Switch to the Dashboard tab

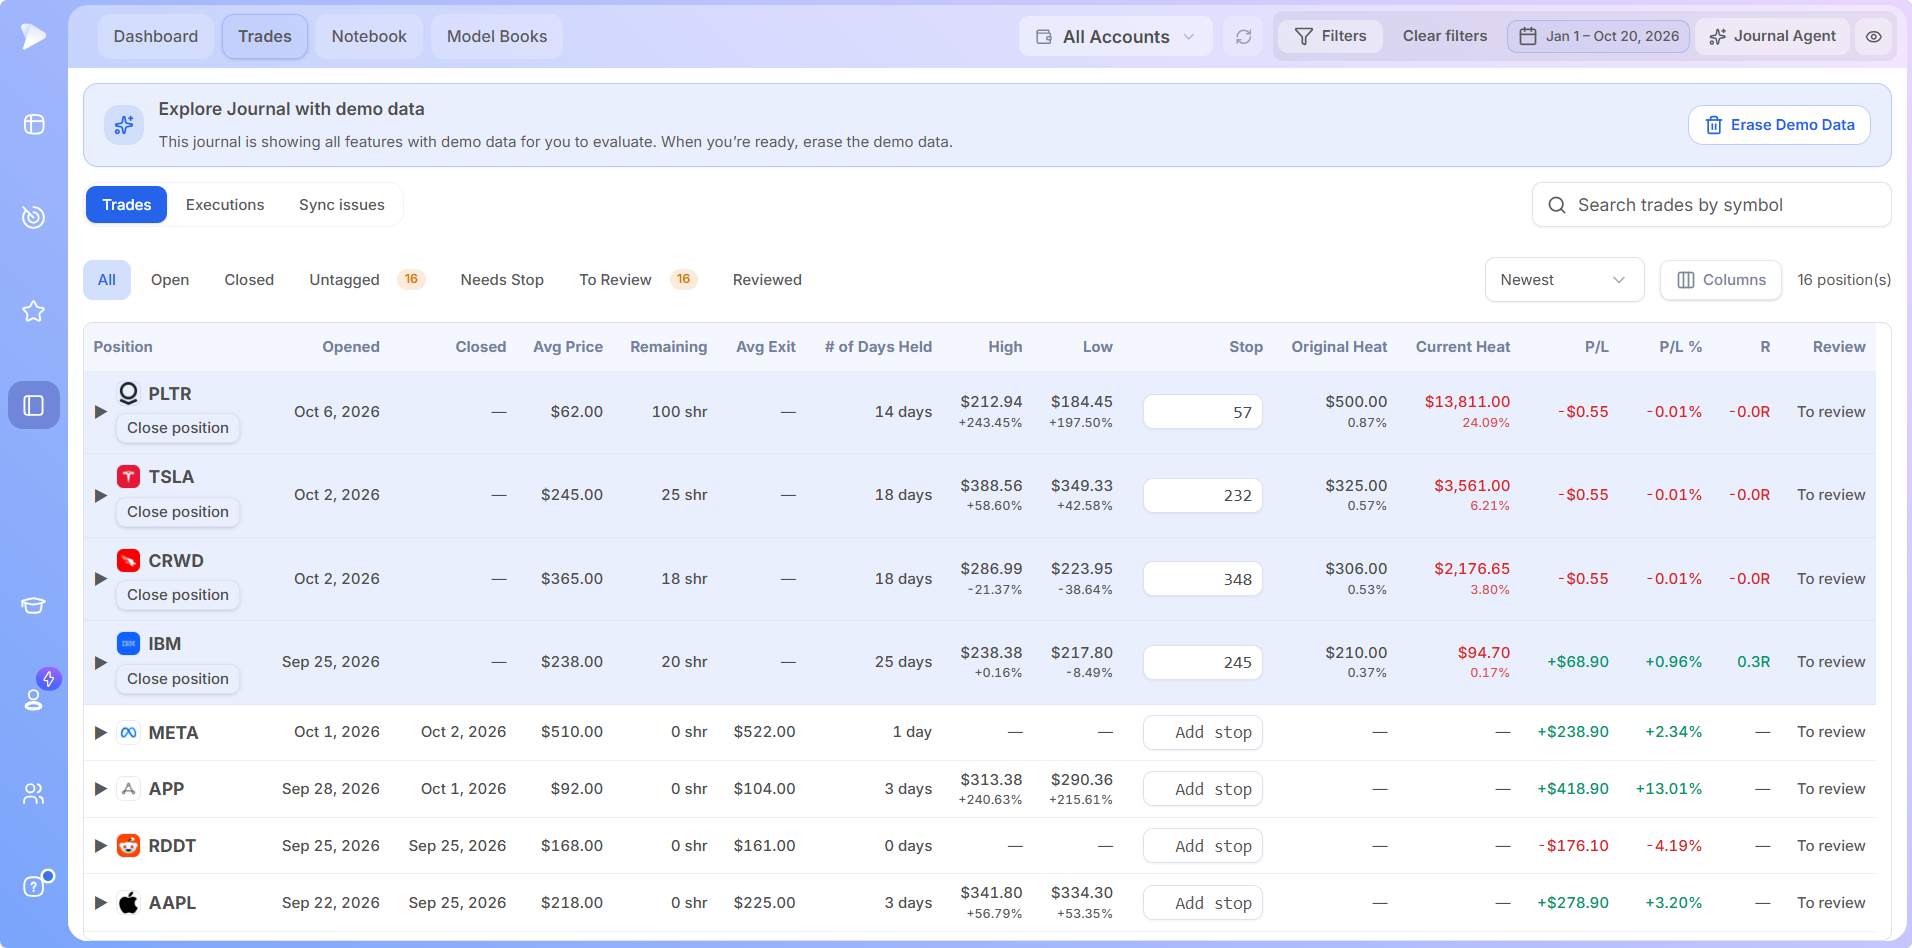point(156,37)
